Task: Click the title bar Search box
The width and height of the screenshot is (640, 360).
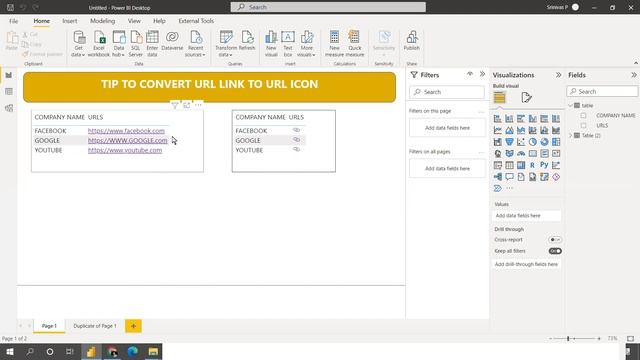Action: tap(328, 7)
